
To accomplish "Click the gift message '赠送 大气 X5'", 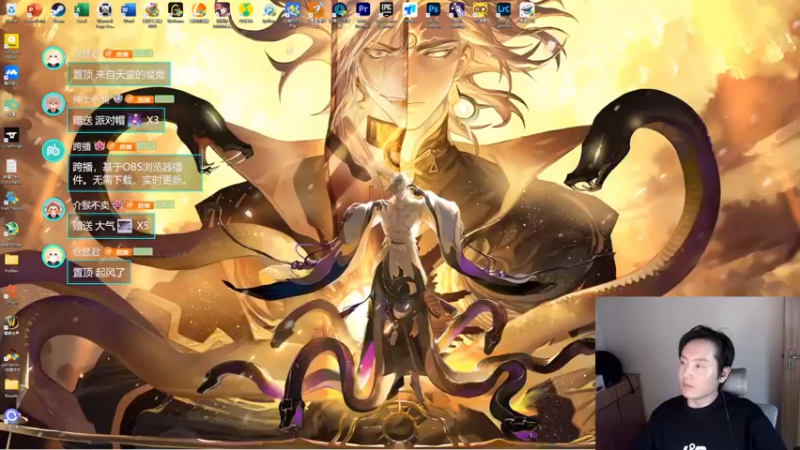I will point(111,226).
